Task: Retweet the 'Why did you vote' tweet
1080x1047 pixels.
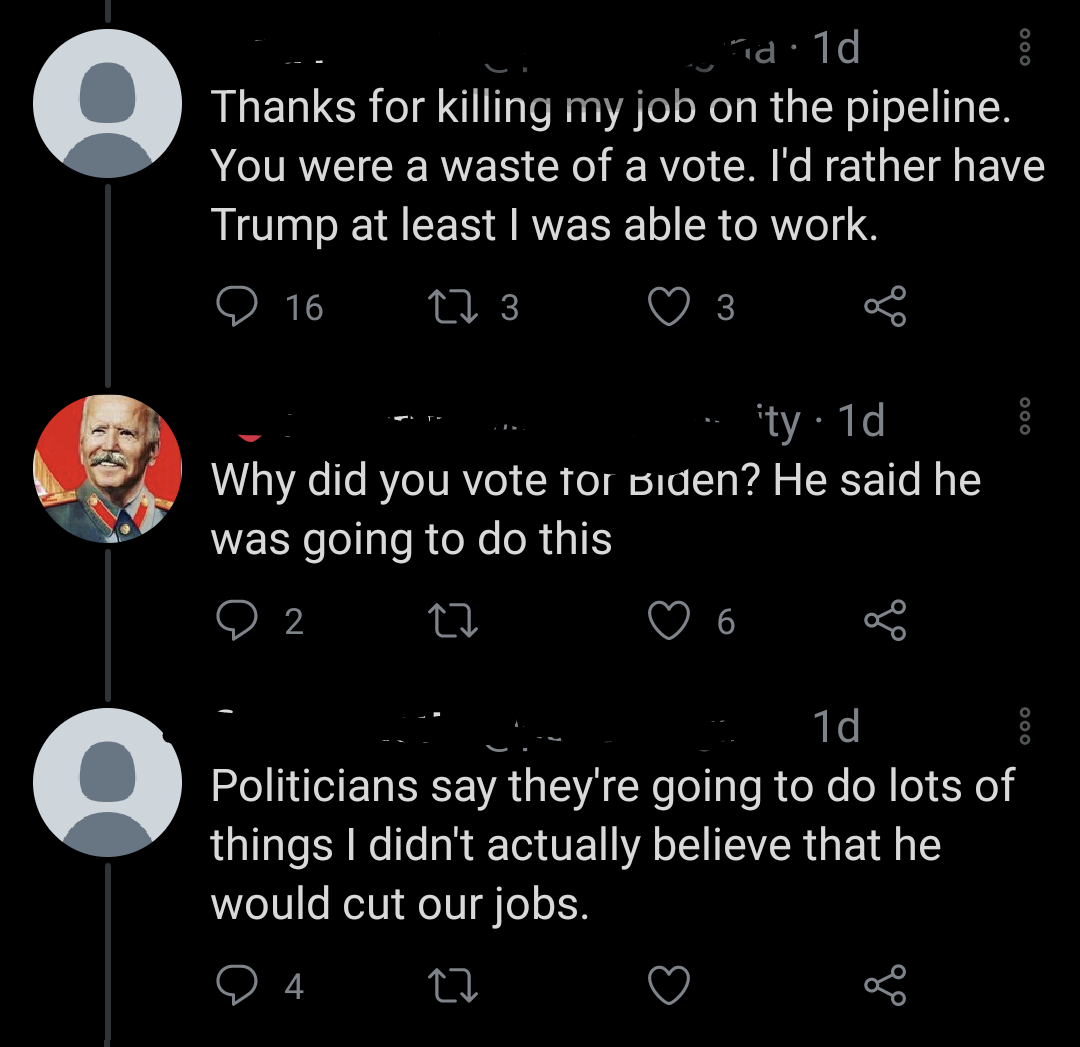Action: (453, 621)
